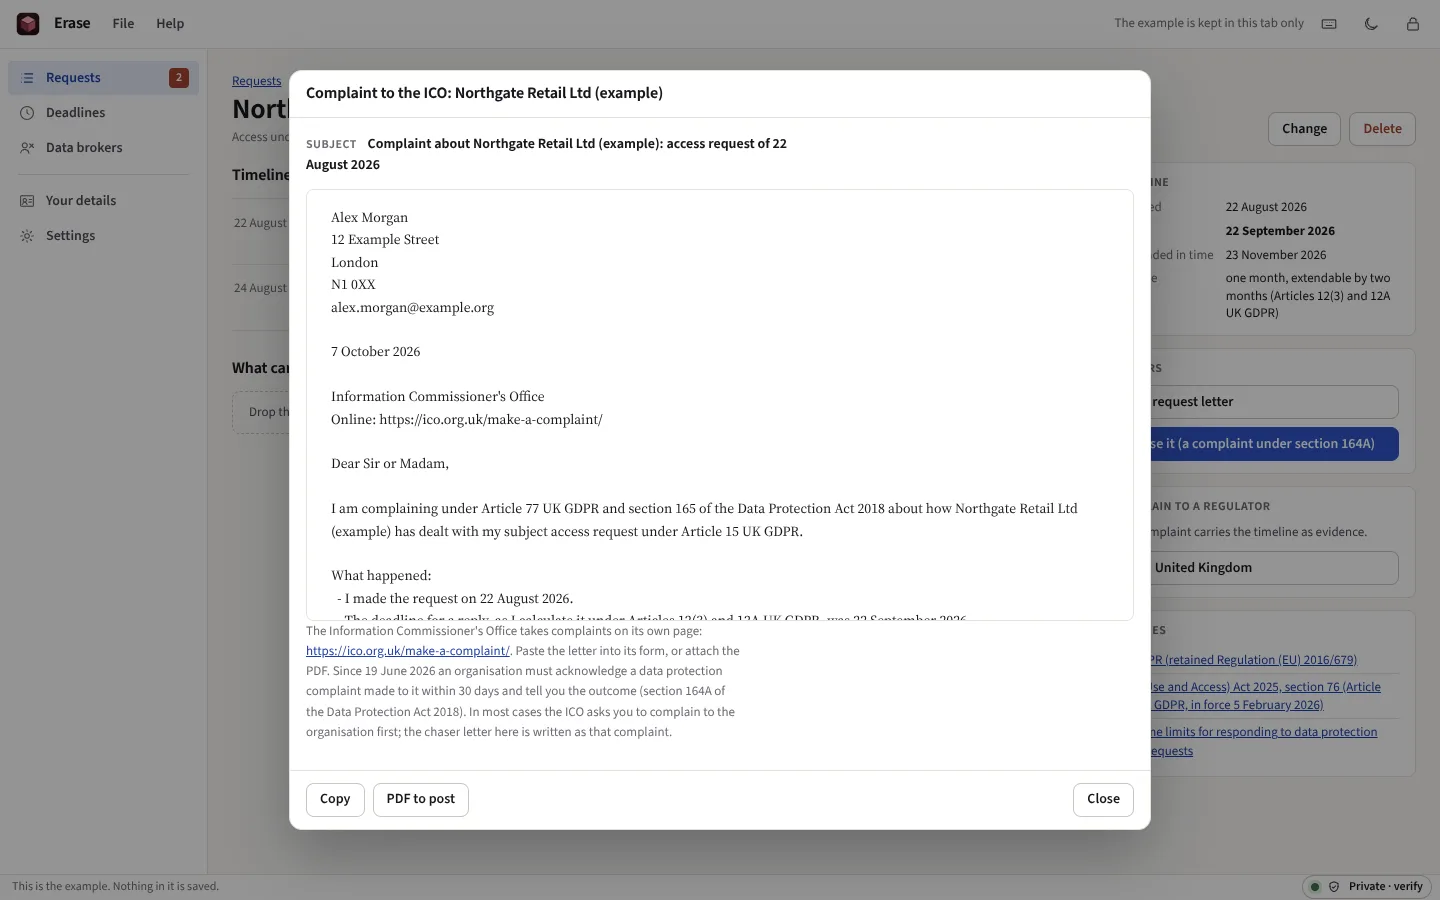
Task: Open the File menu
Action: 123,23
